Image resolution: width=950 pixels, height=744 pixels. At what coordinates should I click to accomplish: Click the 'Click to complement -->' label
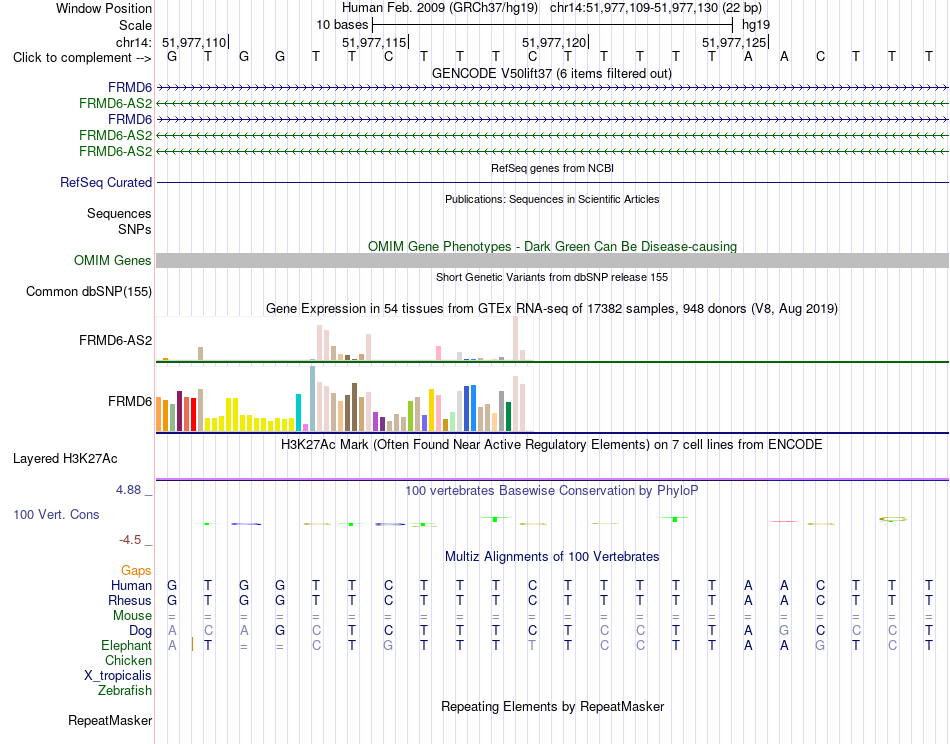click(82, 58)
